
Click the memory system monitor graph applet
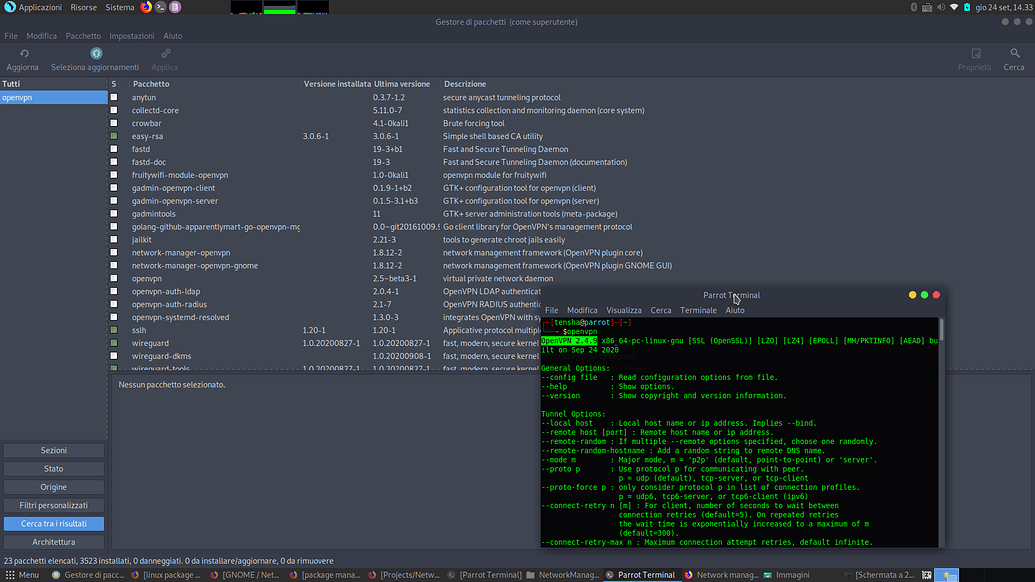coord(280,7)
